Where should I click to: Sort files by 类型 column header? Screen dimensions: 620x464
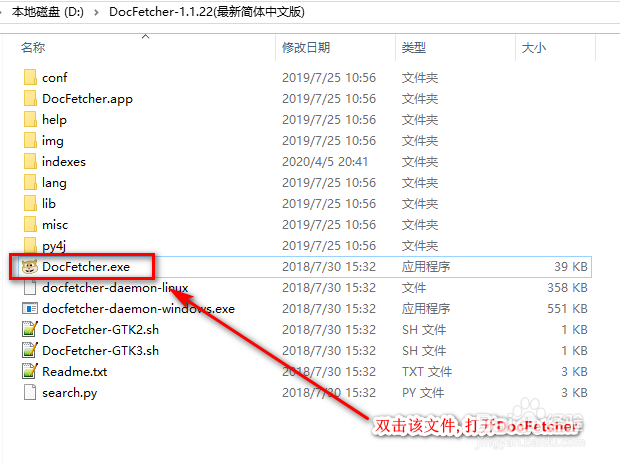(414, 48)
